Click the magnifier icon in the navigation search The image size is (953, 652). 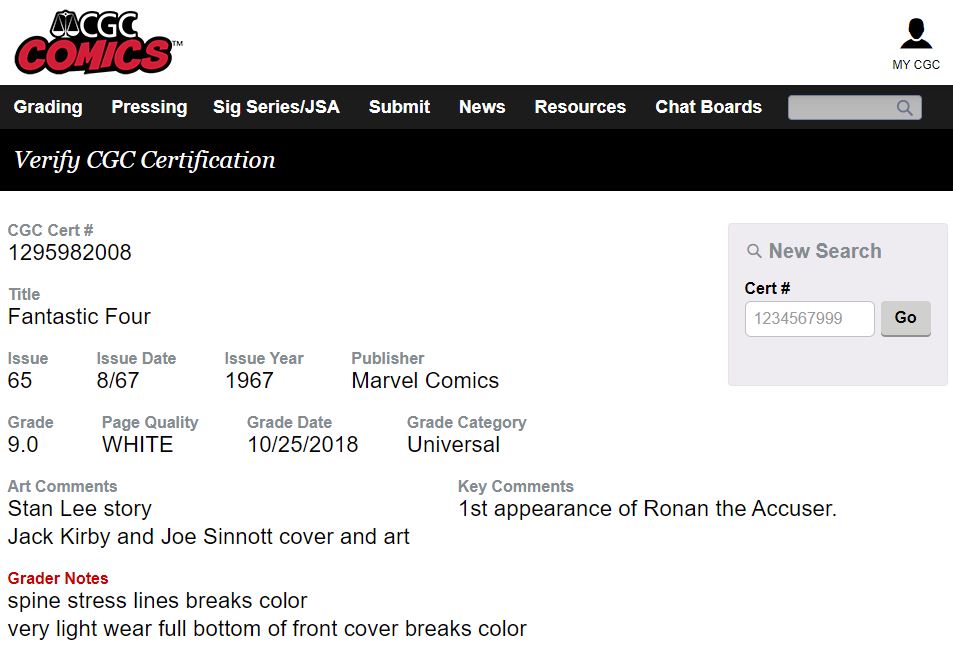pyautogui.click(x=905, y=108)
